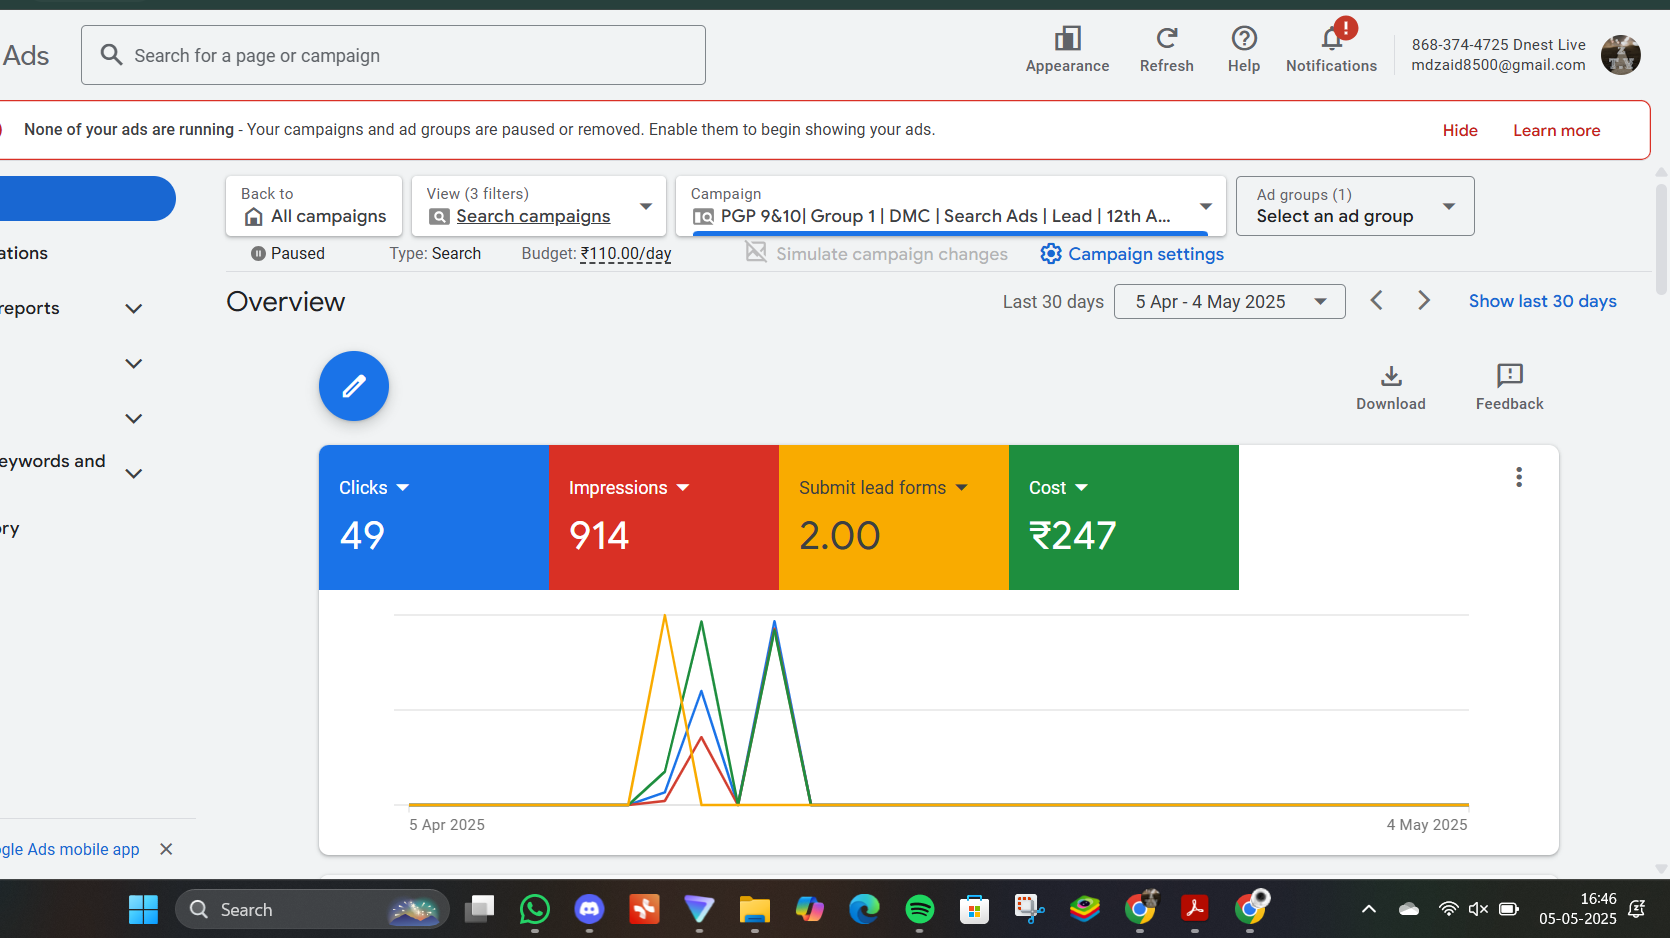Open Spotify from the taskbar
Image resolution: width=1670 pixels, height=938 pixels.
(919, 909)
